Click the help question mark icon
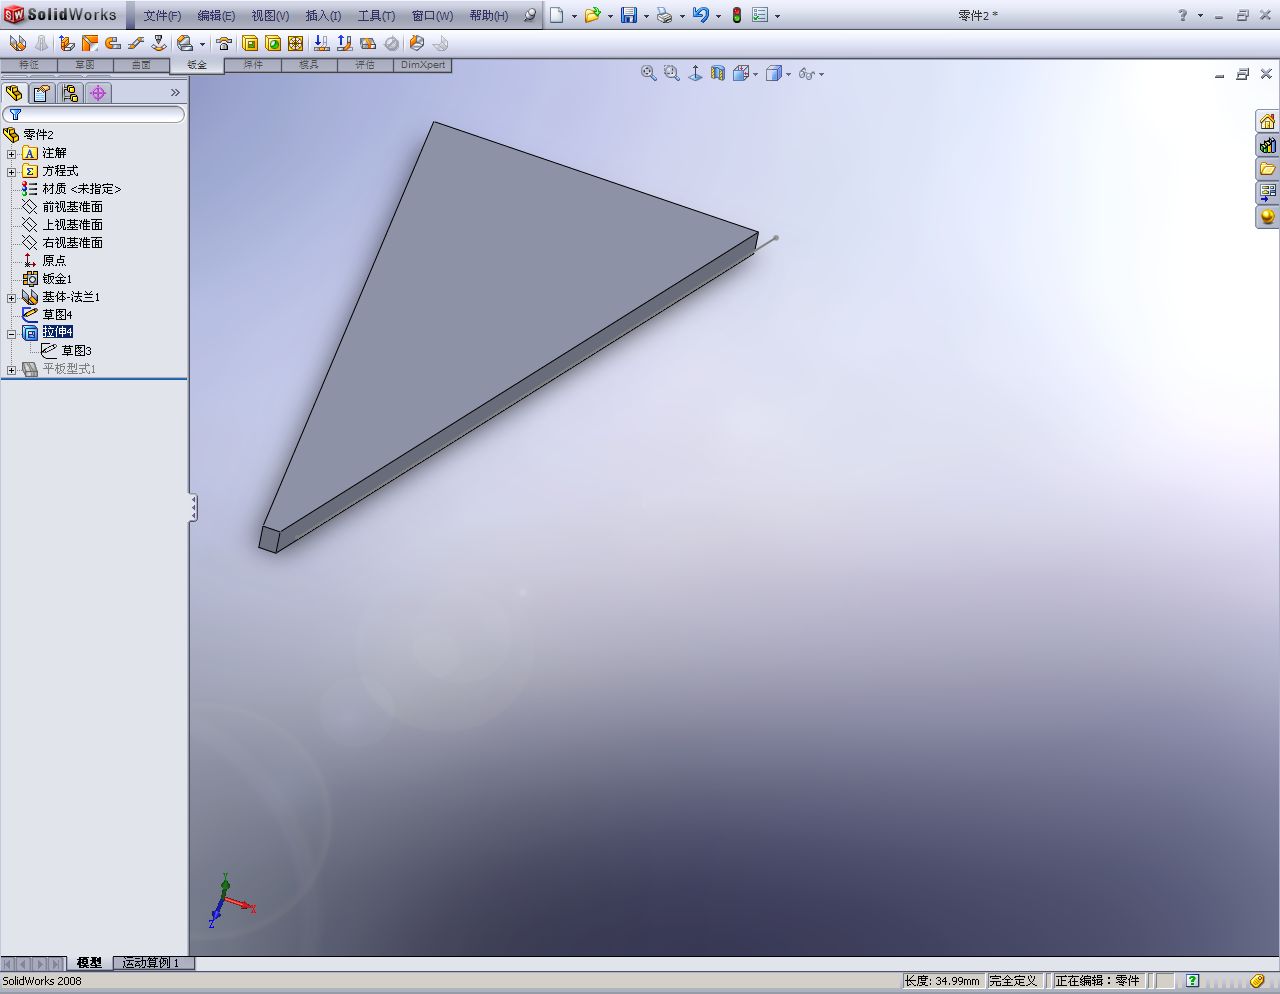1280x994 pixels. coord(1183,15)
